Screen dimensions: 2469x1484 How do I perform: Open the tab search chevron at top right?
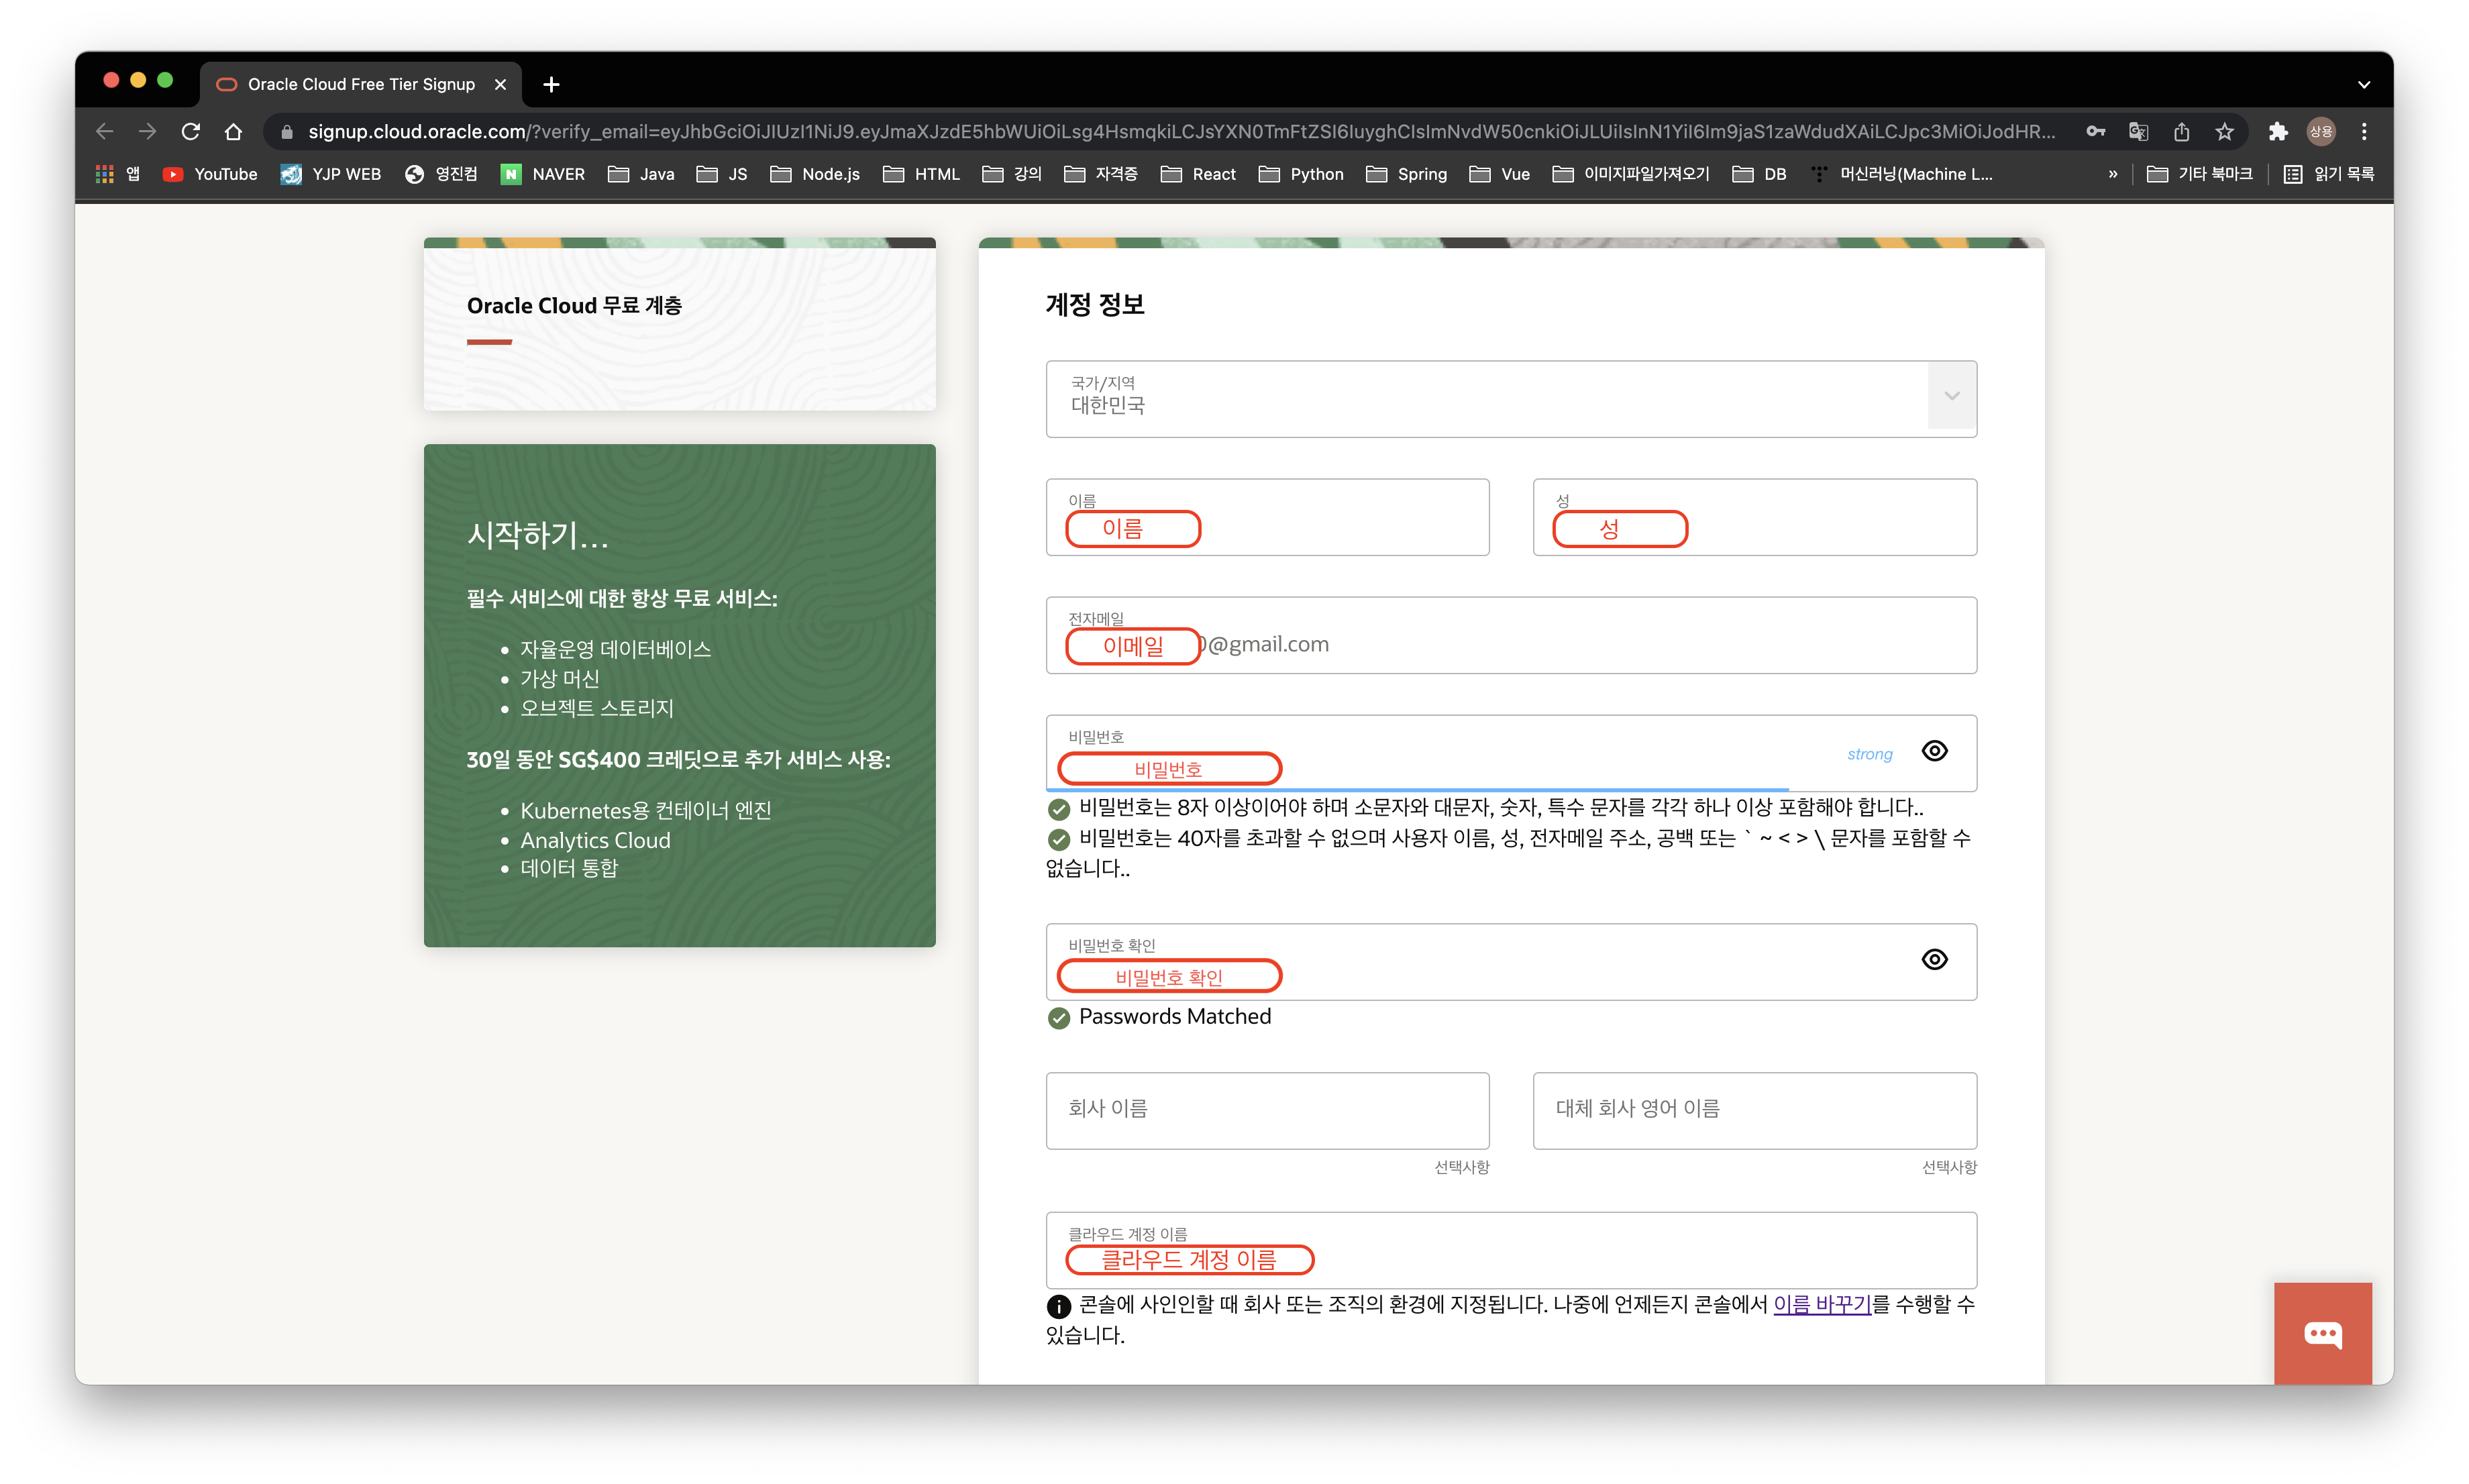click(x=2363, y=85)
